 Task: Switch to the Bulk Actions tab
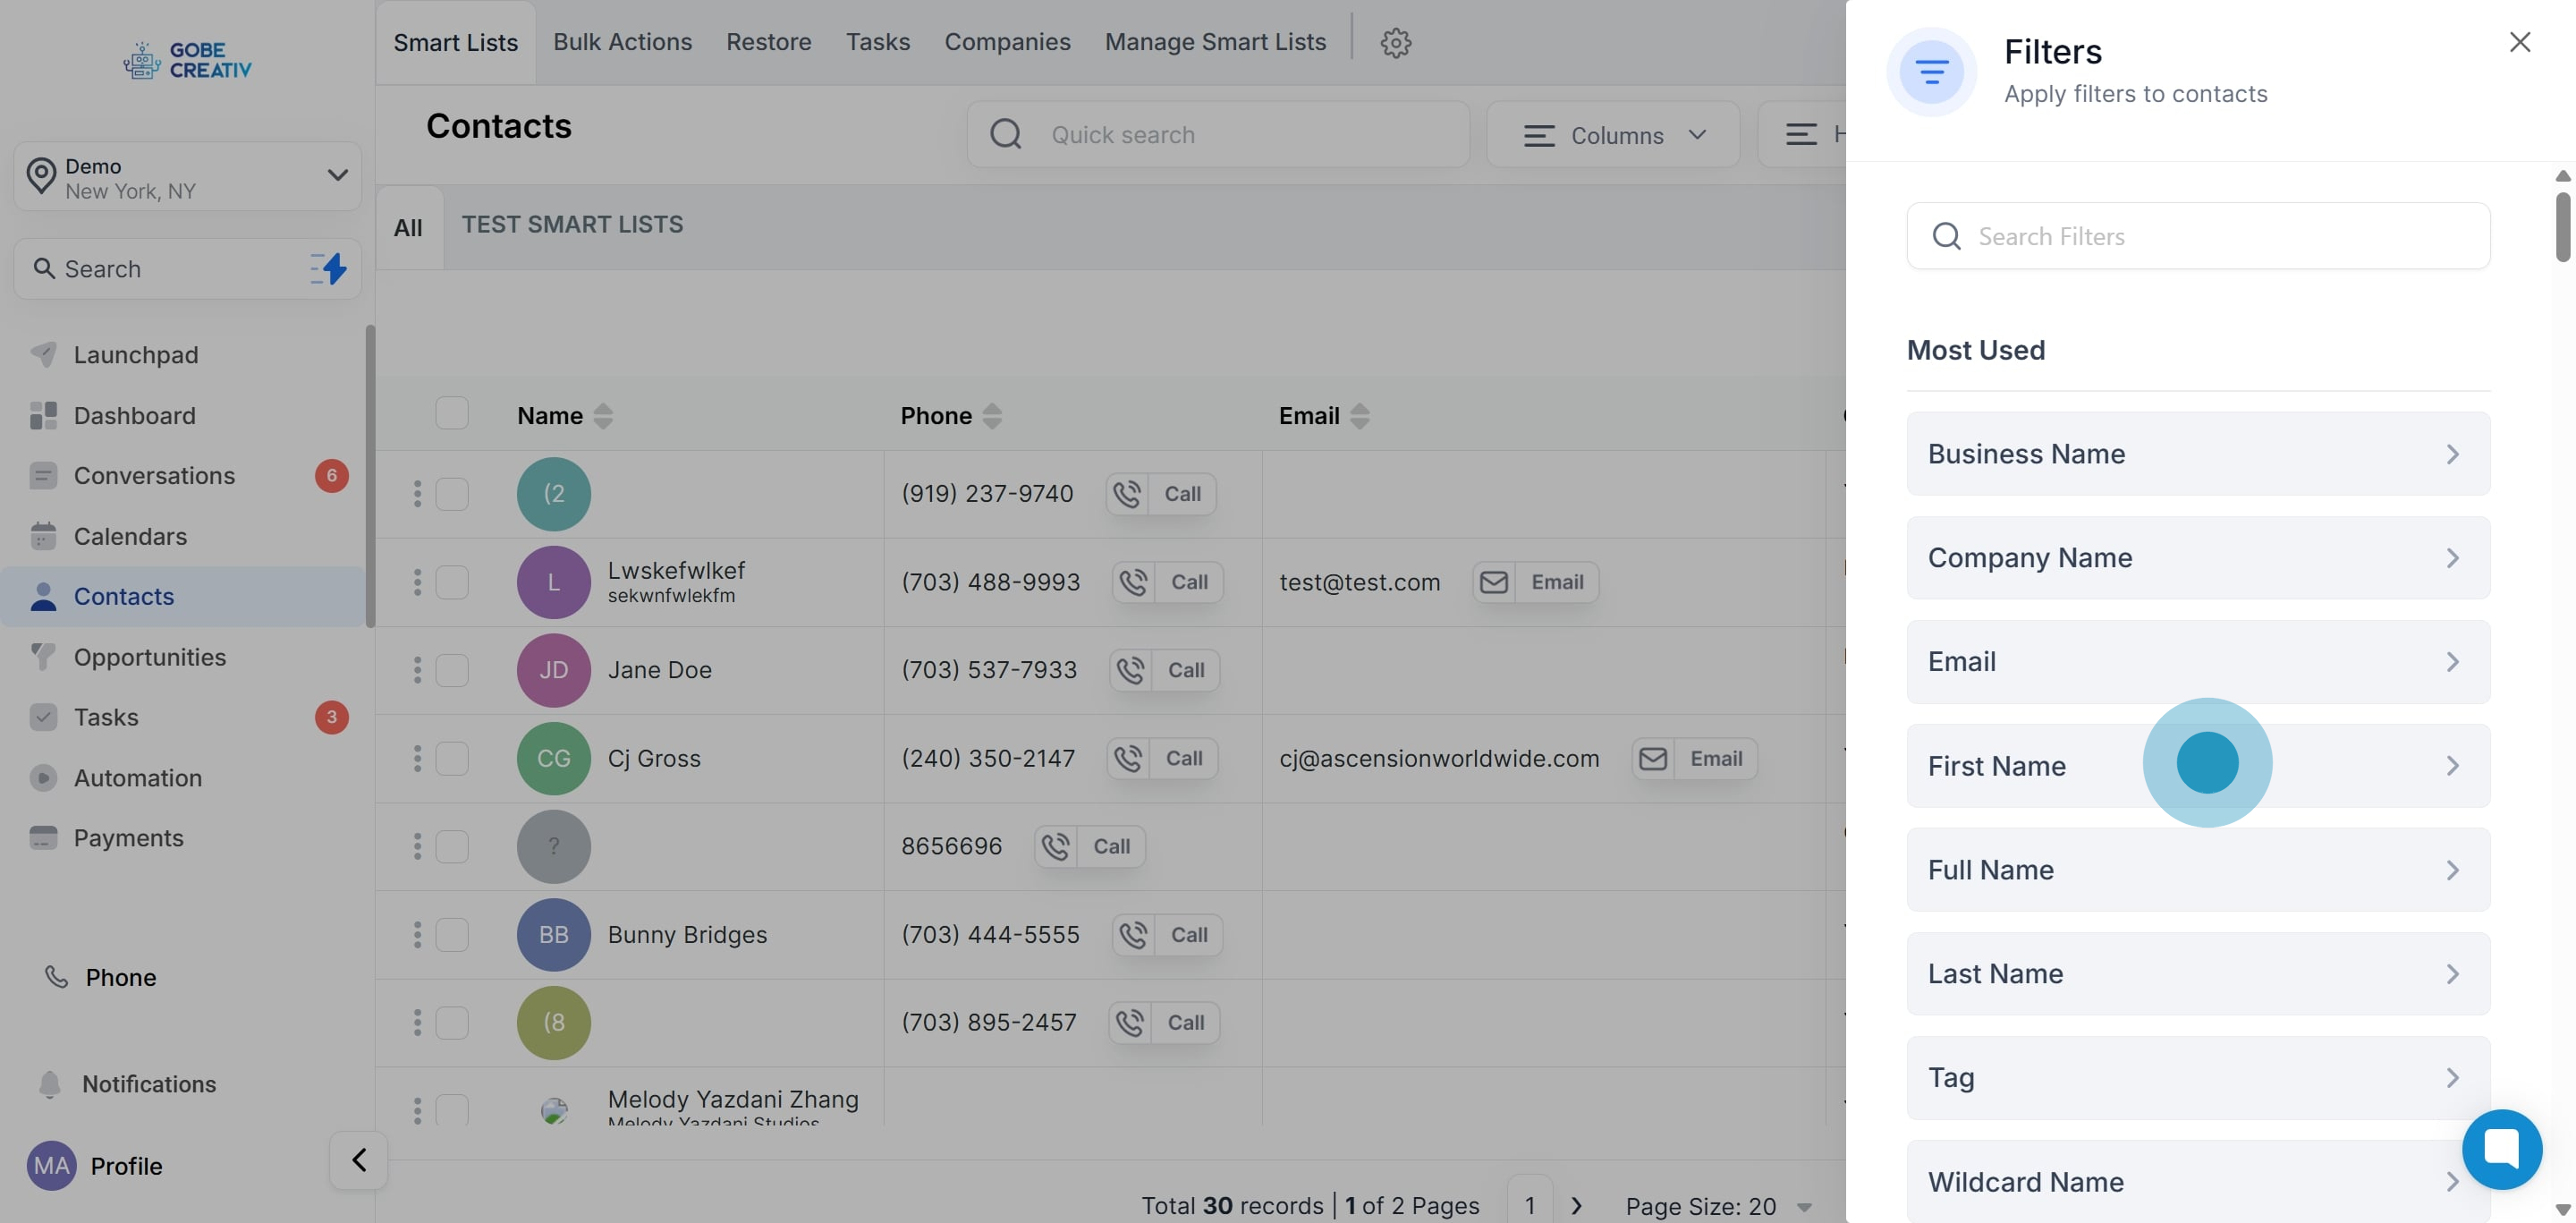(x=622, y=42)
